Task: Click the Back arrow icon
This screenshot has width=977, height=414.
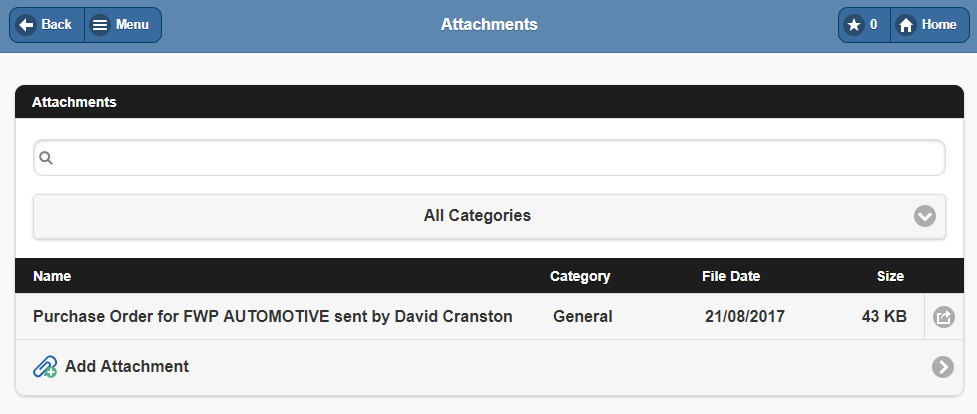Action: click(x=27, y=25)
